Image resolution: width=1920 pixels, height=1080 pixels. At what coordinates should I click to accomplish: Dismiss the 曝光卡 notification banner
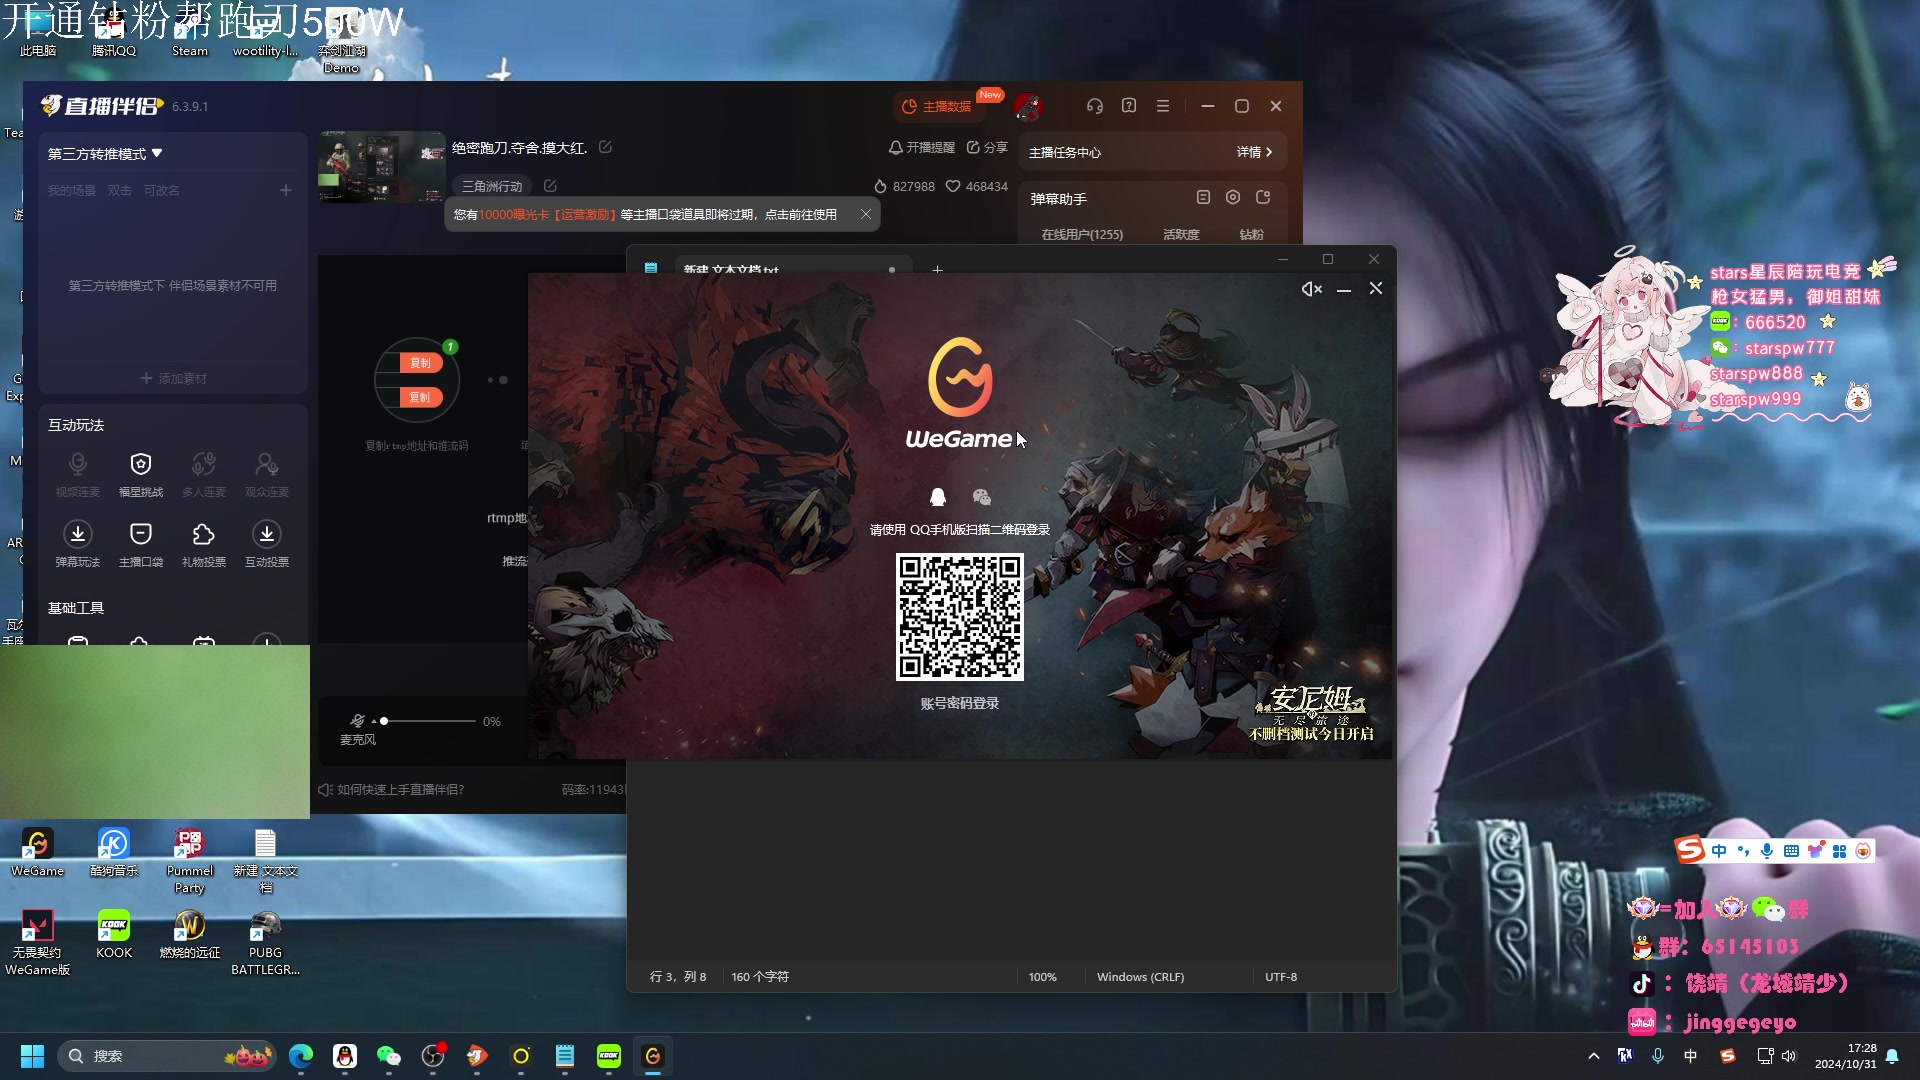(866, 214)
